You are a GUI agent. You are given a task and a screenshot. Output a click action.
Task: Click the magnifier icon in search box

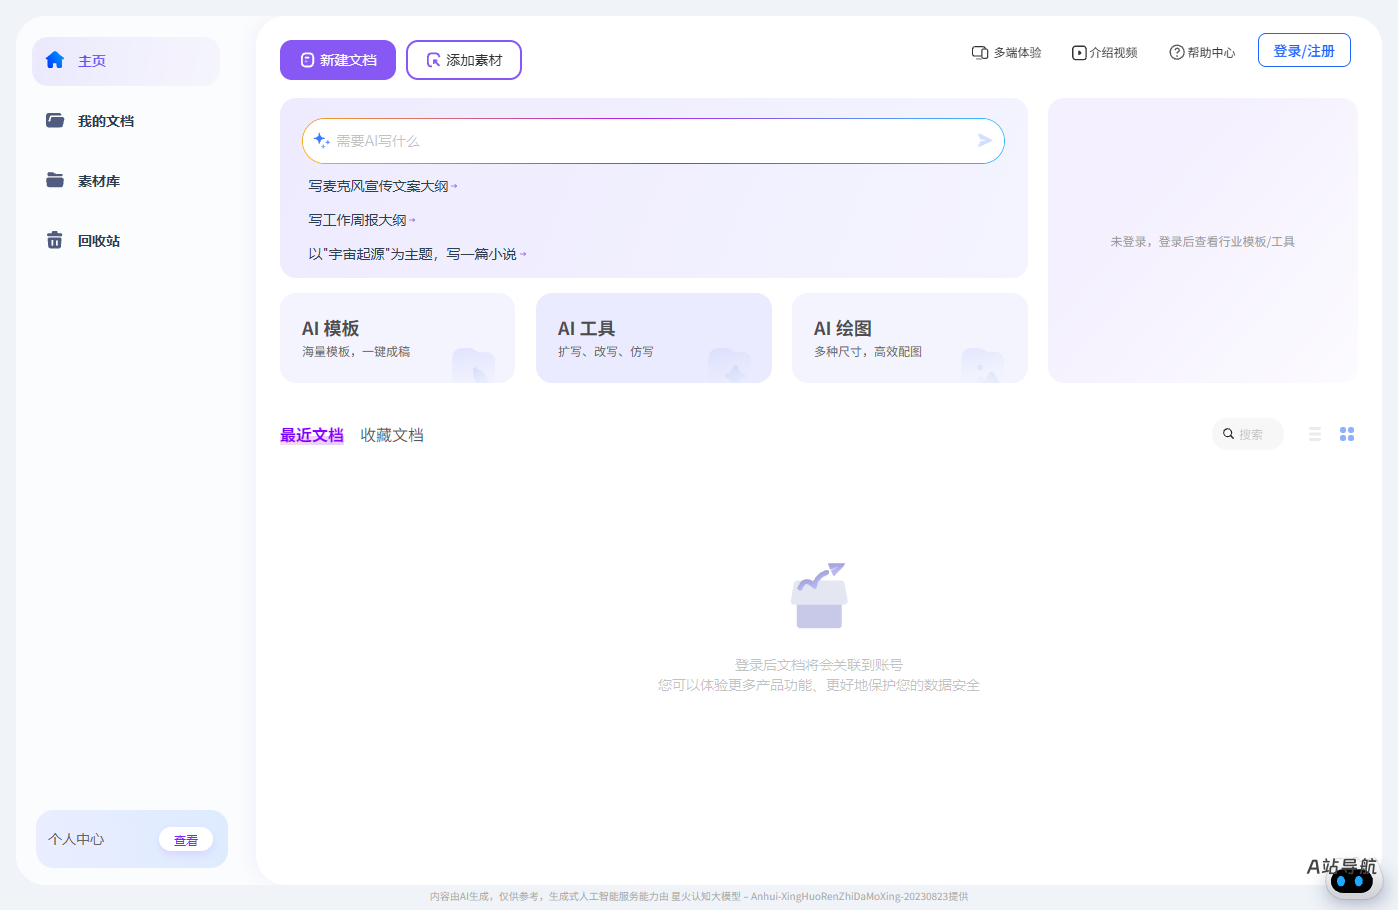click(1228, 434)
